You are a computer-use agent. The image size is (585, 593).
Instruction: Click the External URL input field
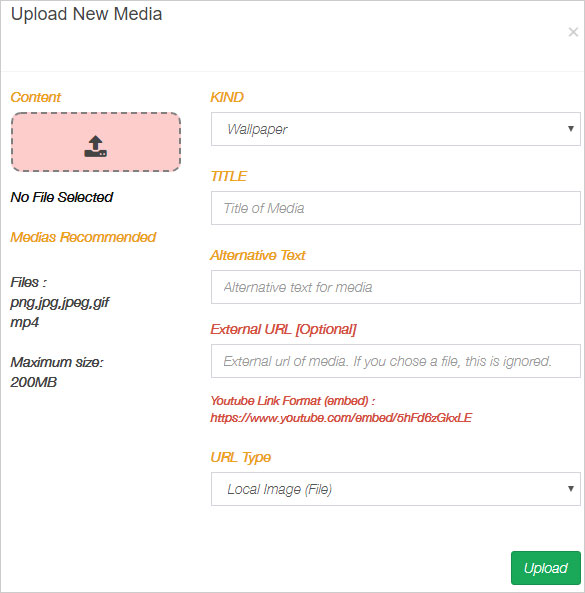pos(396,361)
